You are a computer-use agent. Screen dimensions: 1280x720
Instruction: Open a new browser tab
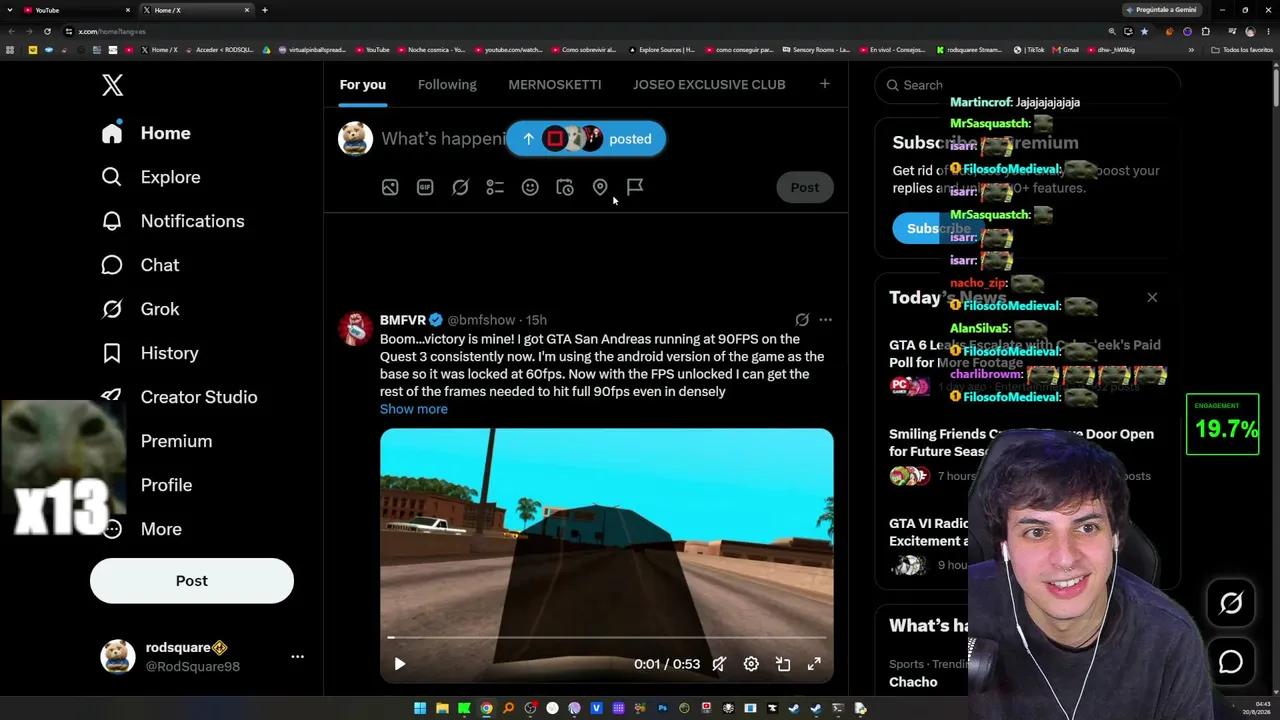pos(265,10)
